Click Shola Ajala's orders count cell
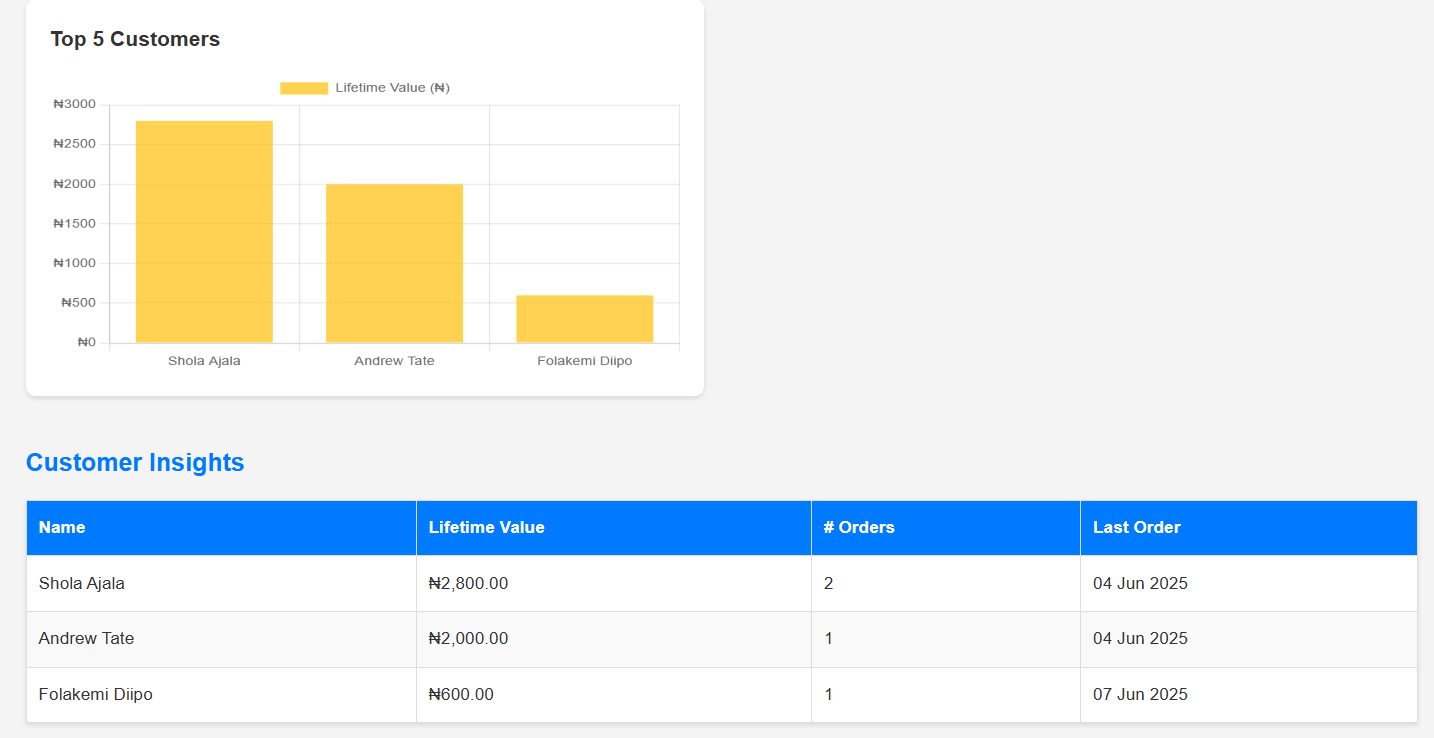1434x738 pixels. 828,583
